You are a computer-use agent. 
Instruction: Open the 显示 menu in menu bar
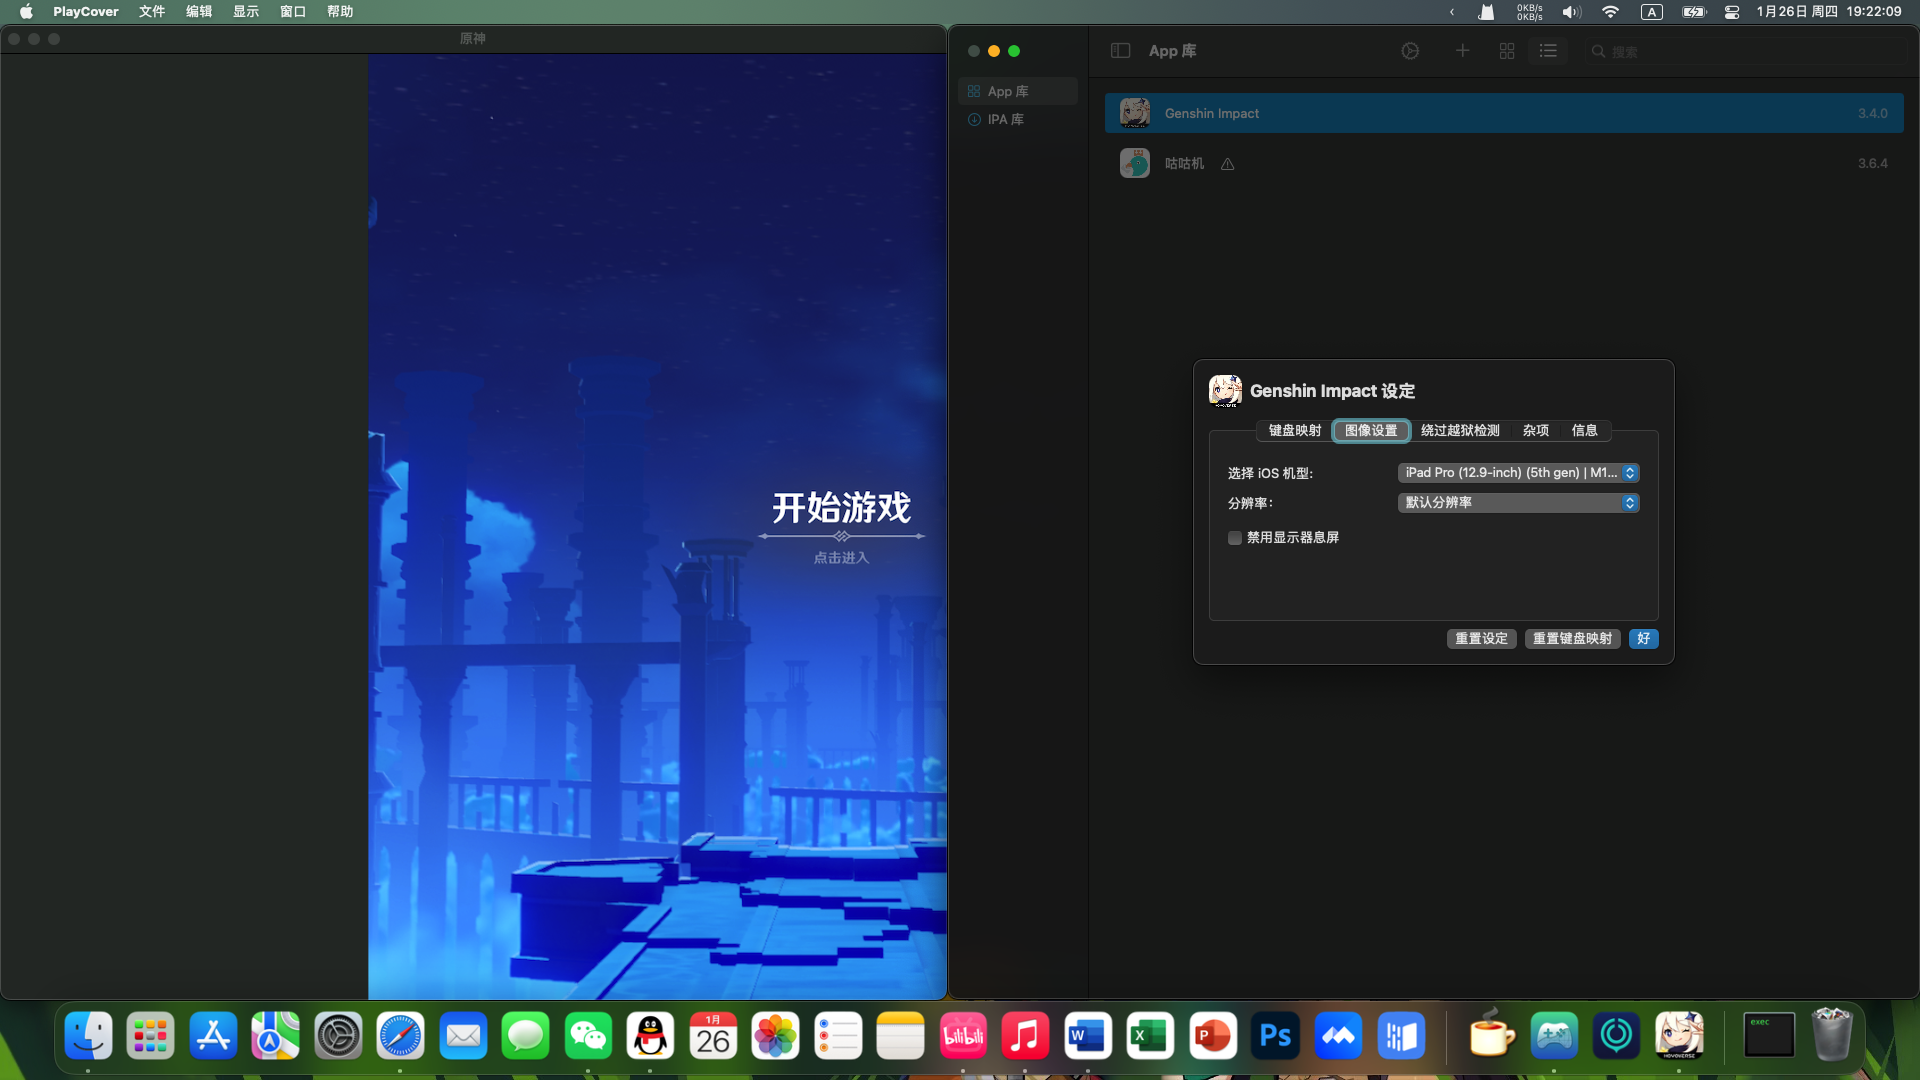click(x=246, y=12)
